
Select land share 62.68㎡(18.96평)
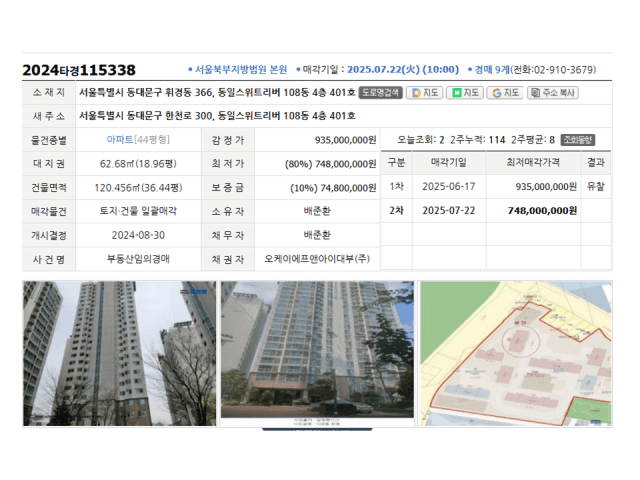138,164
